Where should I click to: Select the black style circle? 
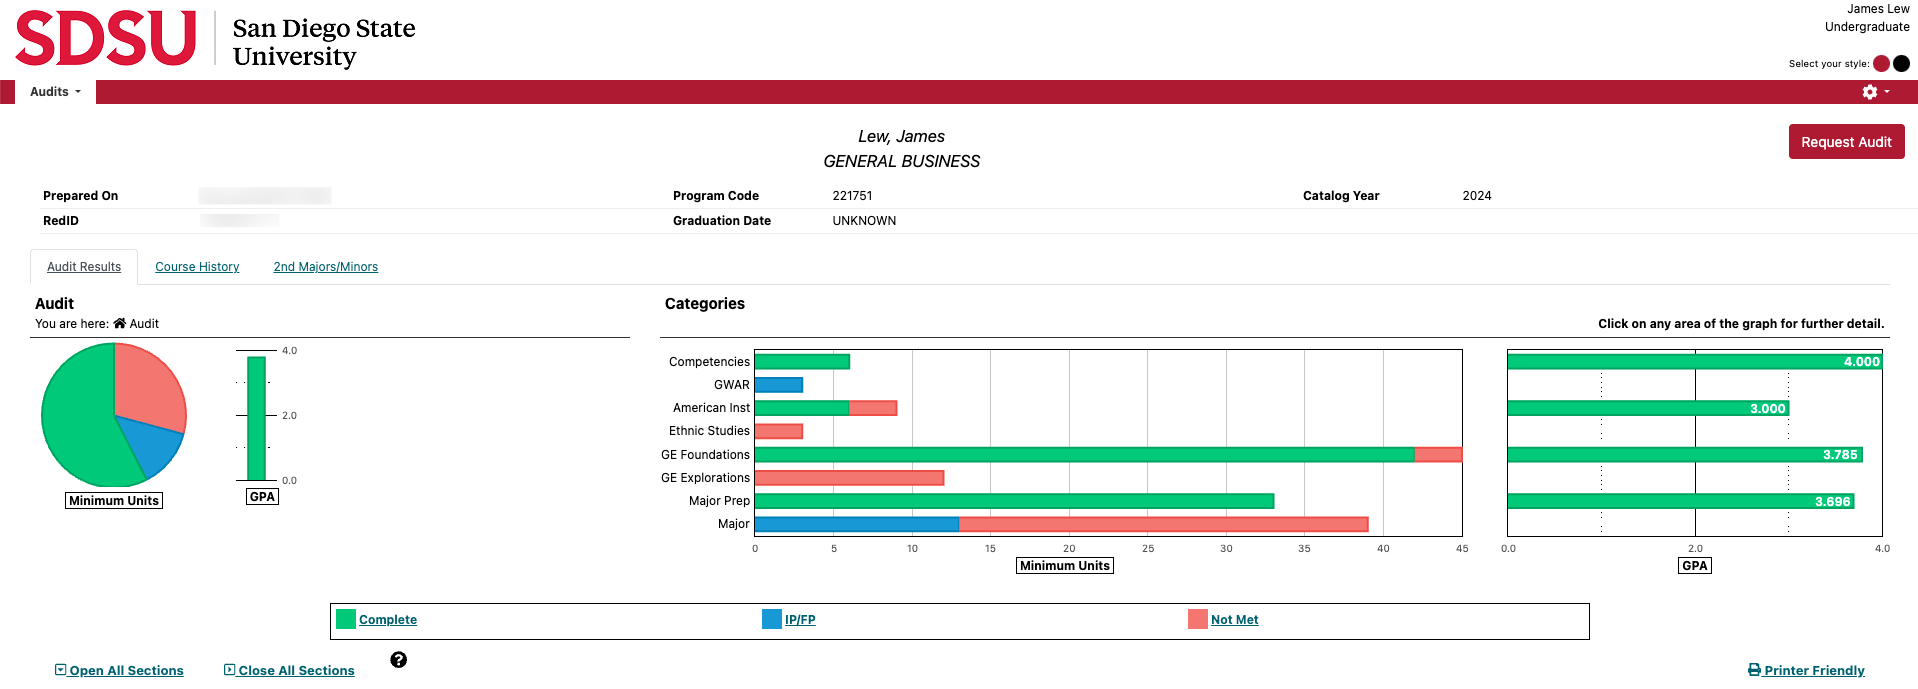1901,63
